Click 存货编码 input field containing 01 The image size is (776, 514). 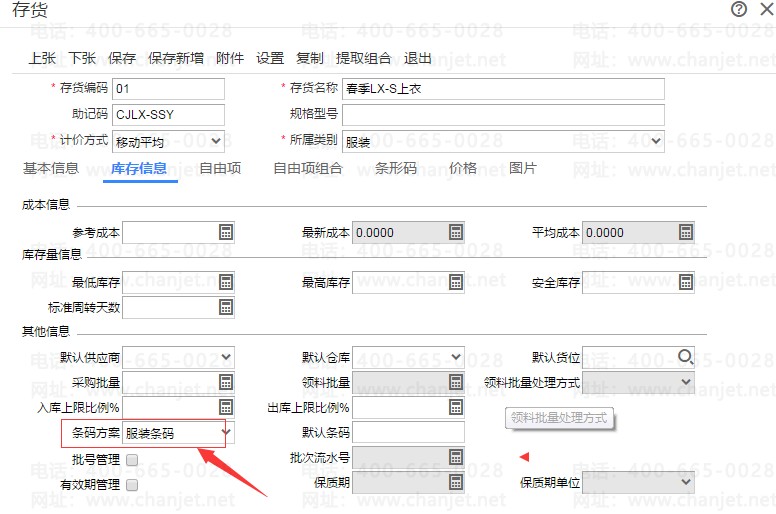[x=168, y=89]
